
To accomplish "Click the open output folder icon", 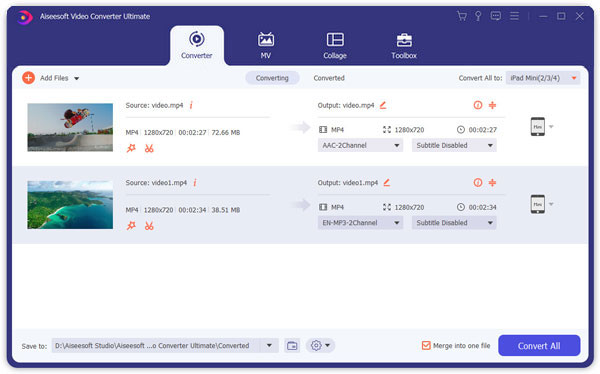I will (292, 346).
